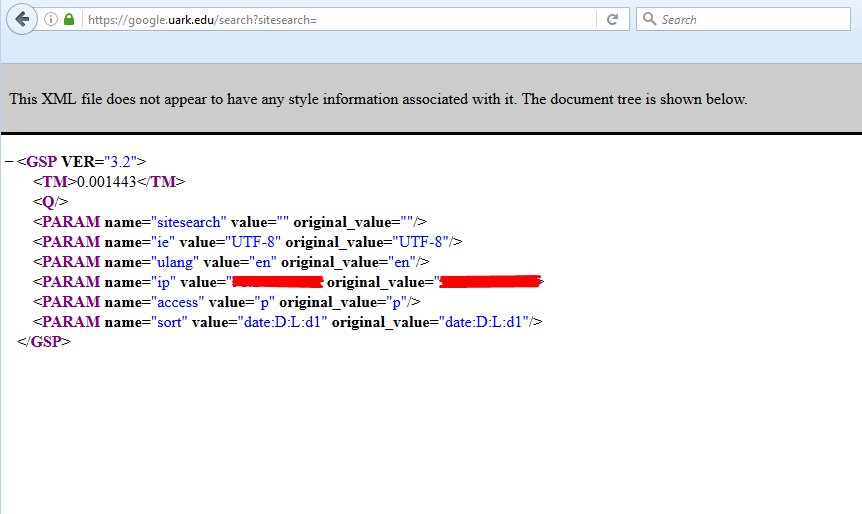Go back with the browser back arrow
This screenshot has height=514, width=862.
point(22,19)
